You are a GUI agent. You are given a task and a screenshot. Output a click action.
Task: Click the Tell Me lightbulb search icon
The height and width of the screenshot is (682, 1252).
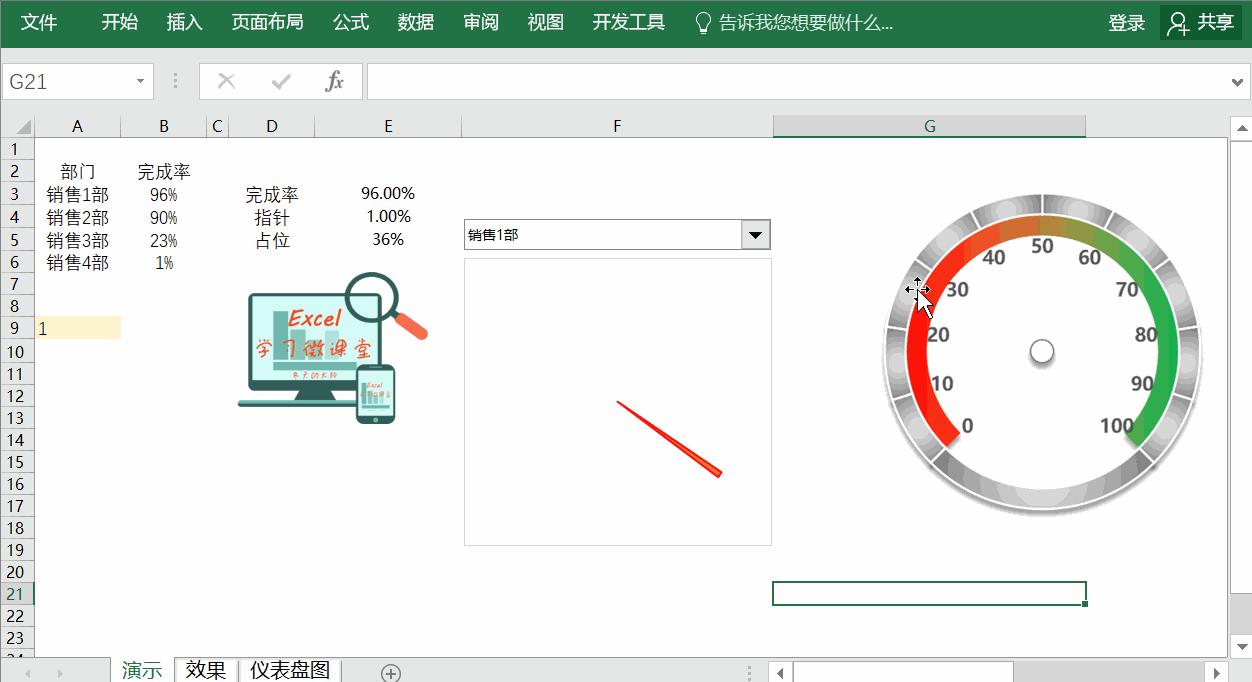tap(703, 20)
